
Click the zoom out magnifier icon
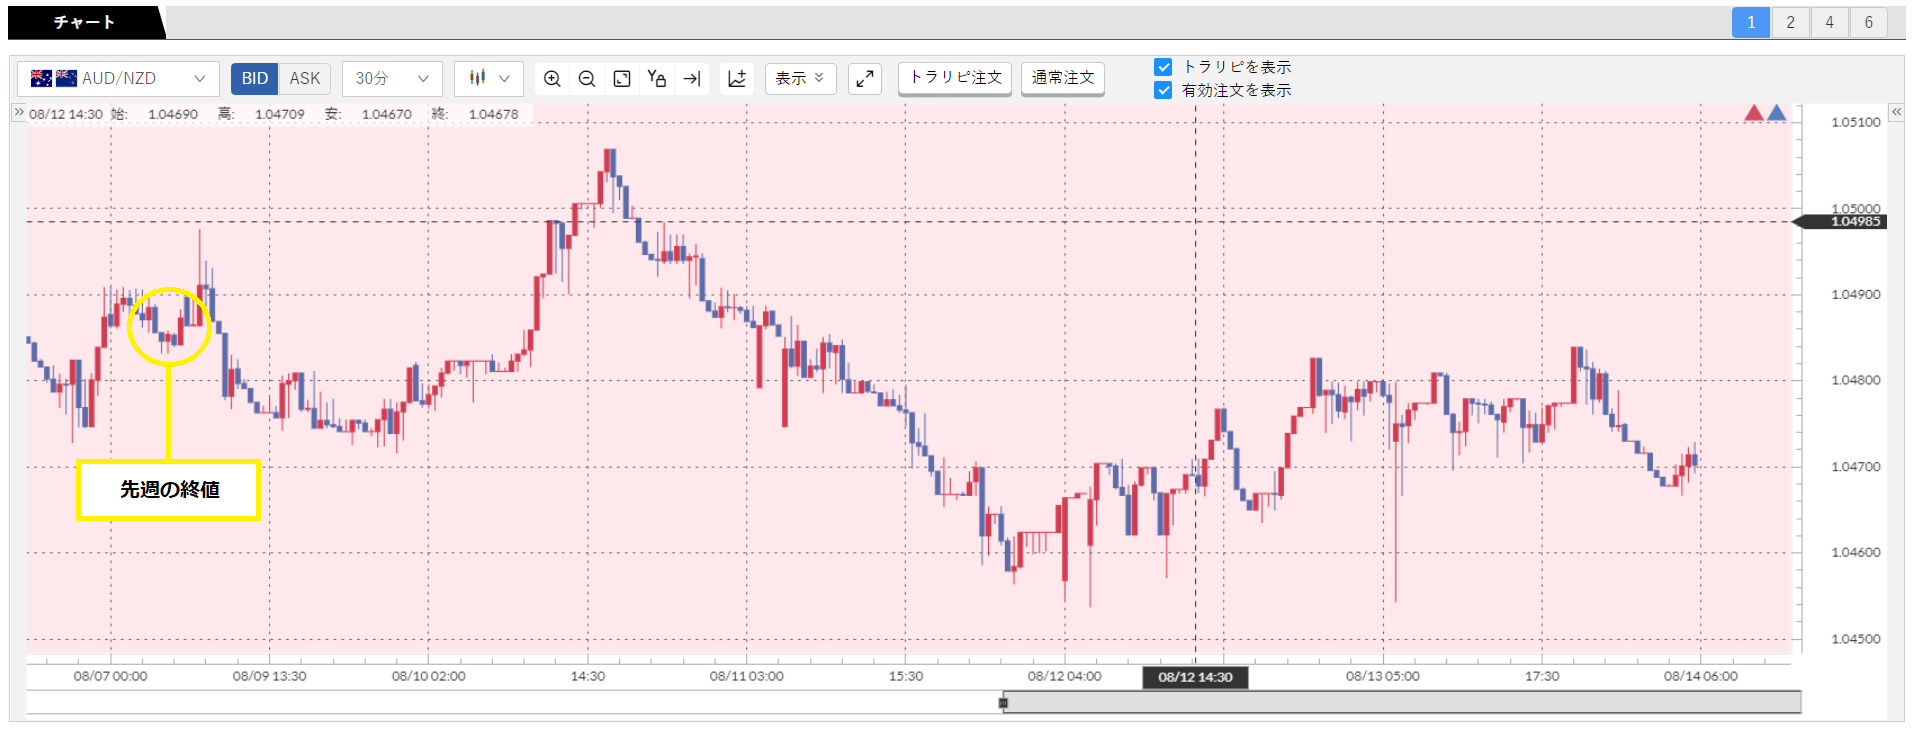point(587,78)
